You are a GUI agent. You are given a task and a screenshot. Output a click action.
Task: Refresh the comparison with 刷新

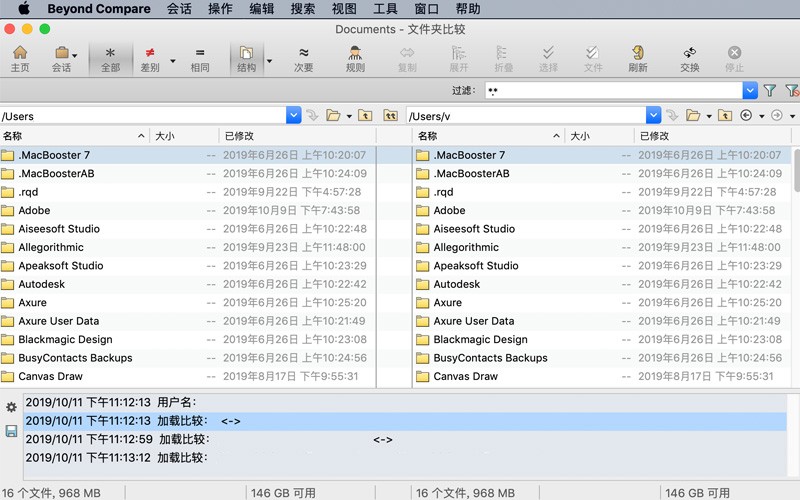638,59
